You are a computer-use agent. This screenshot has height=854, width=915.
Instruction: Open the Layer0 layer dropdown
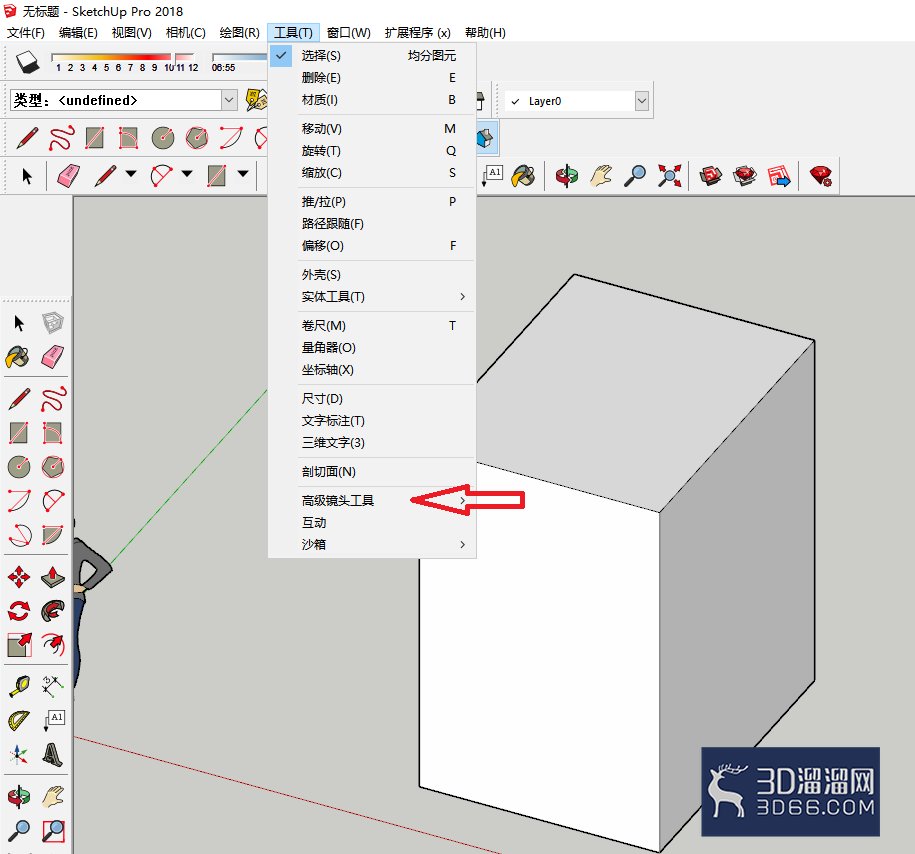coord(641,101)
